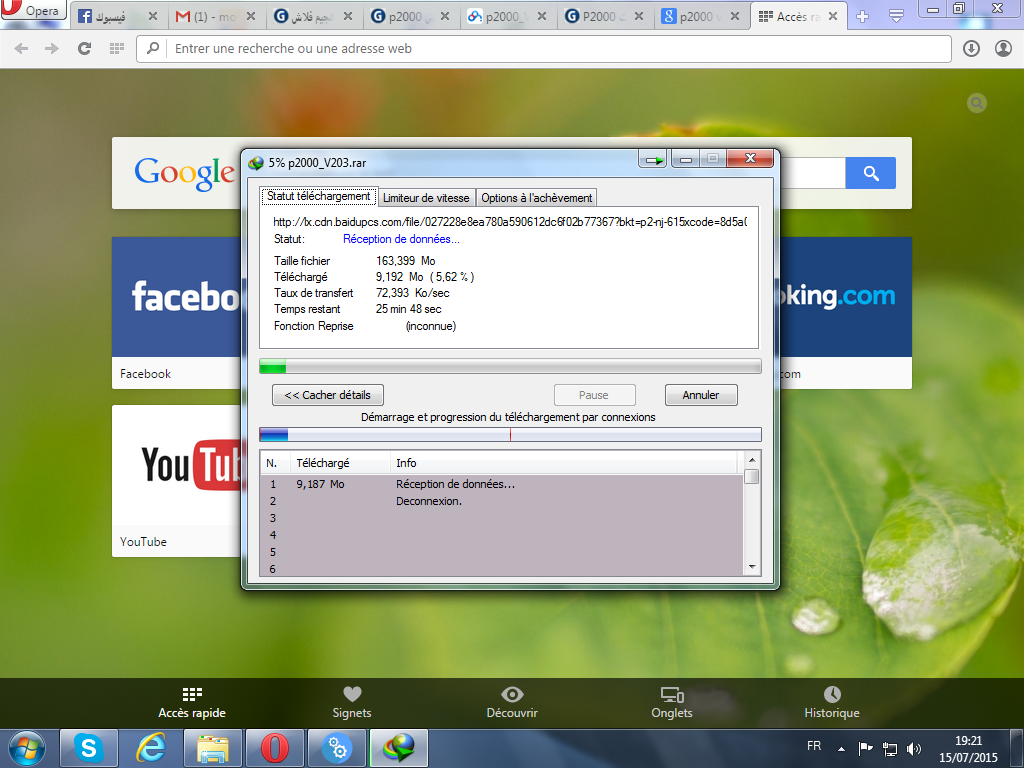Reload the page with the refresh icon
This screenshot has height=768, width=1024.
(x=84, y=48)
